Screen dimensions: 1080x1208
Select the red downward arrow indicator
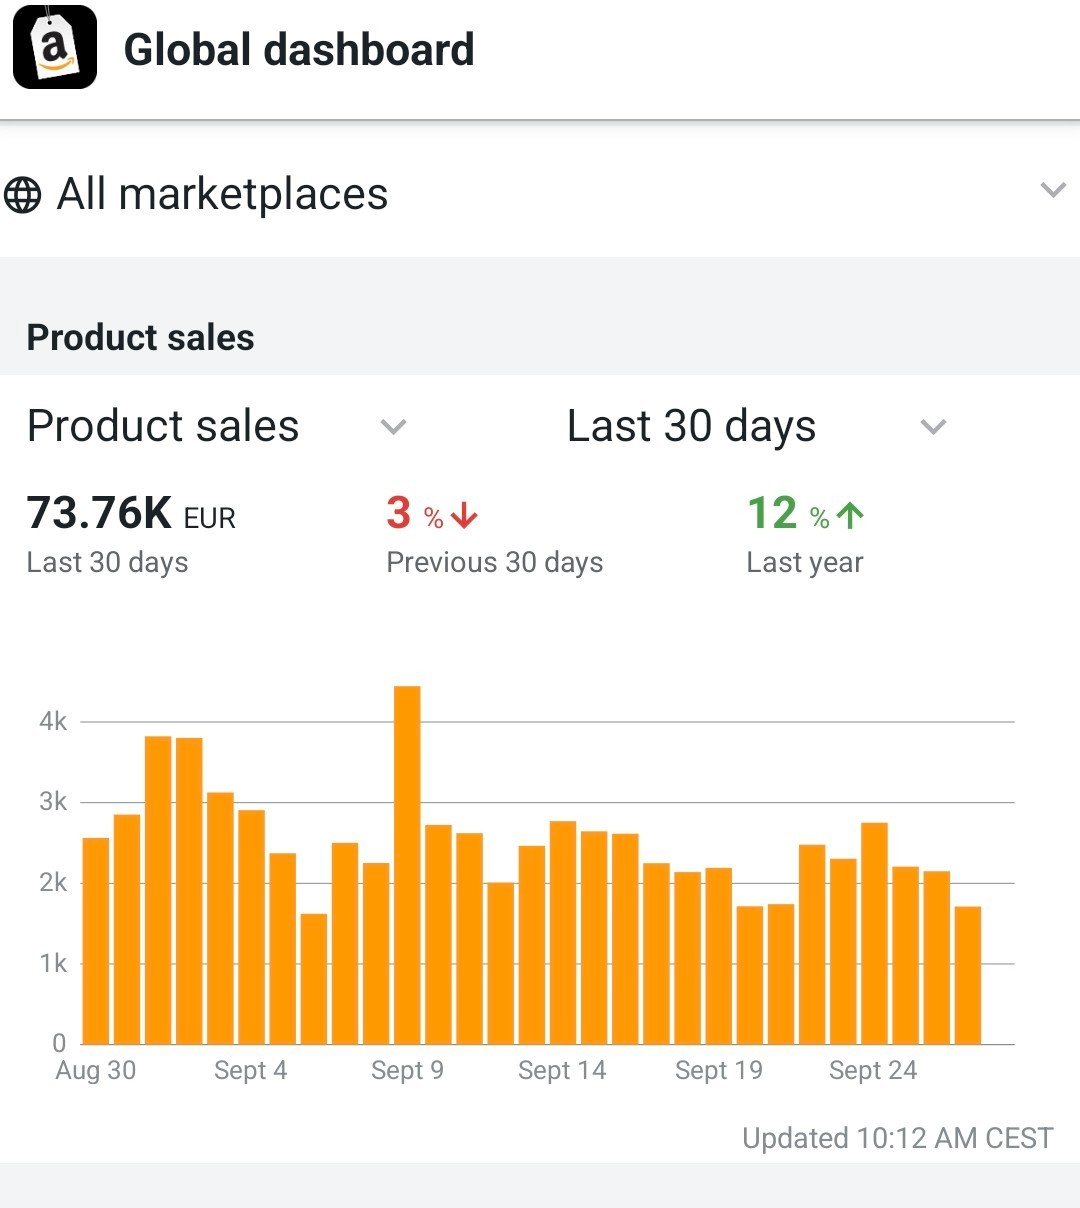(463, 512)
